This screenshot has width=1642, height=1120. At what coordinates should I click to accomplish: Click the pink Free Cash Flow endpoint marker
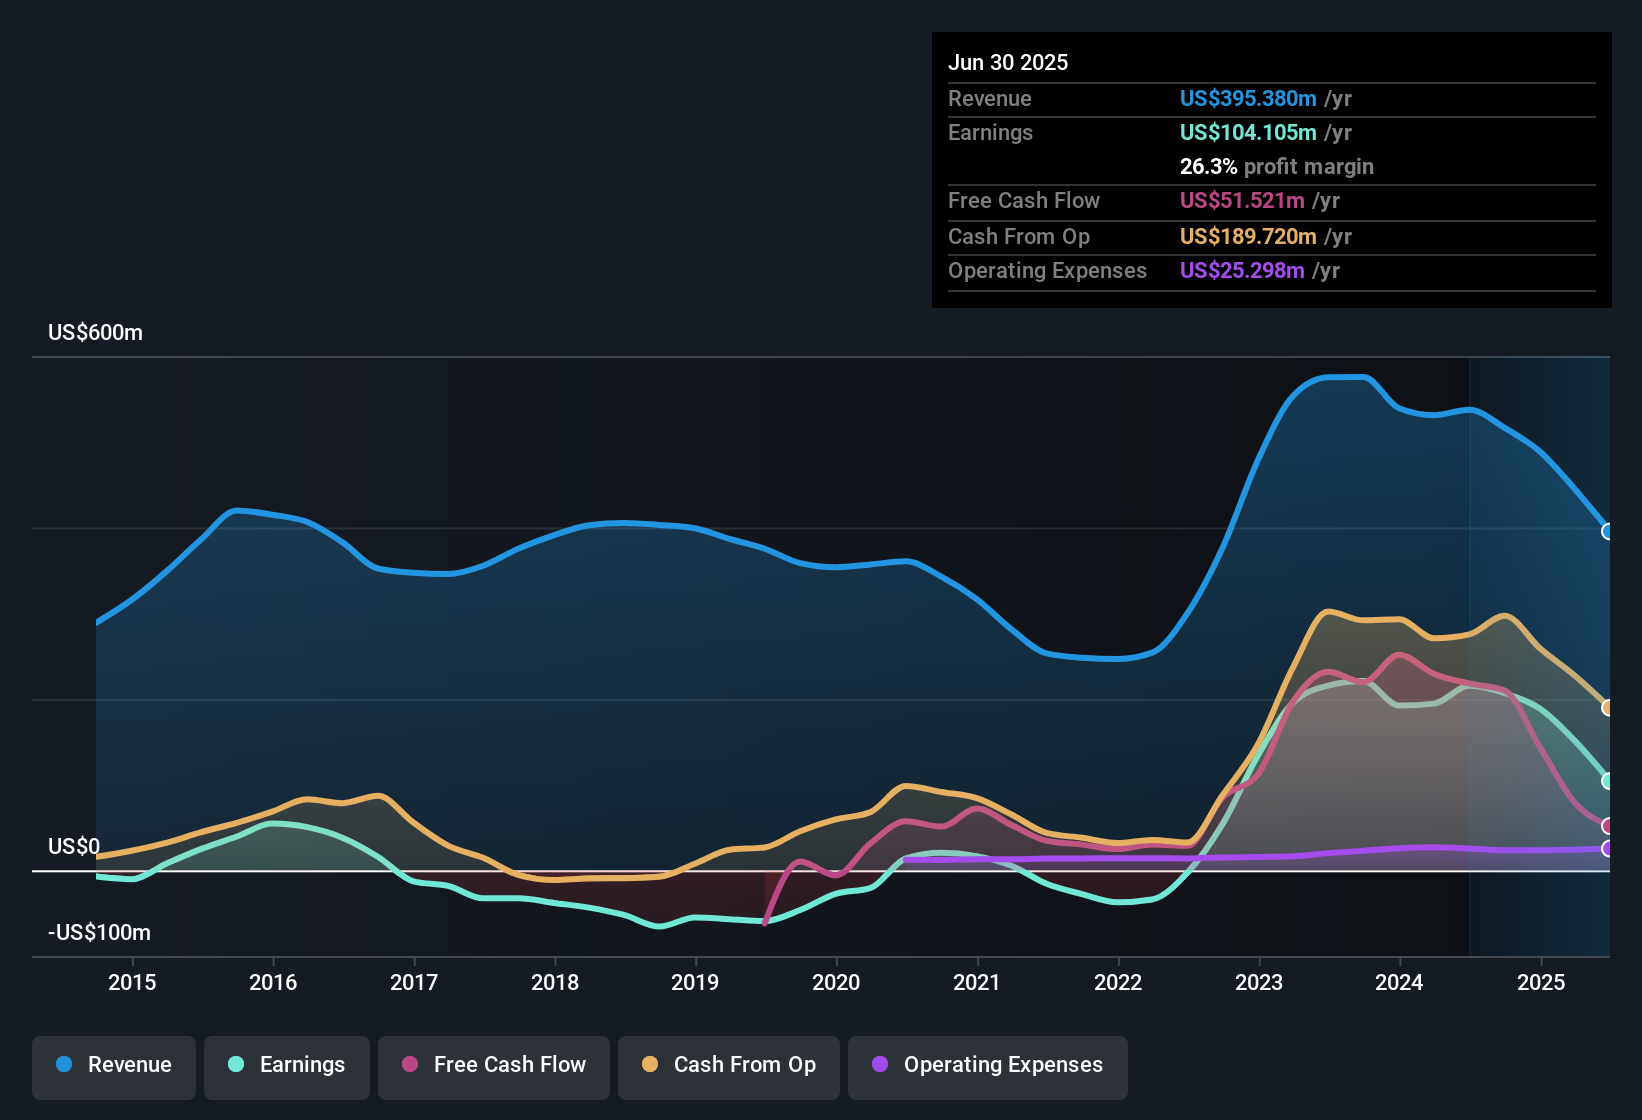pos(1607,826)
